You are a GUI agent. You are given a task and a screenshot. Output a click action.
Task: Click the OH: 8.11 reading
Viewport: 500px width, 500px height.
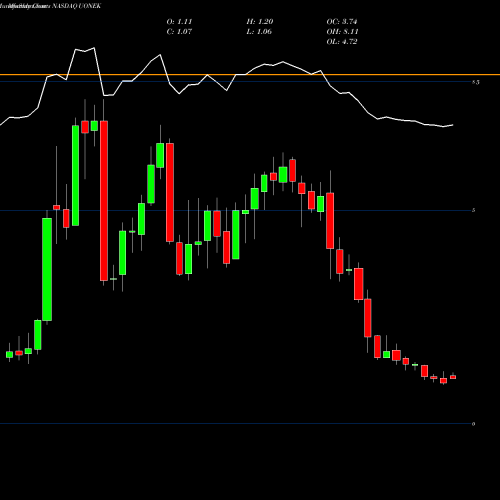[342, 32]
